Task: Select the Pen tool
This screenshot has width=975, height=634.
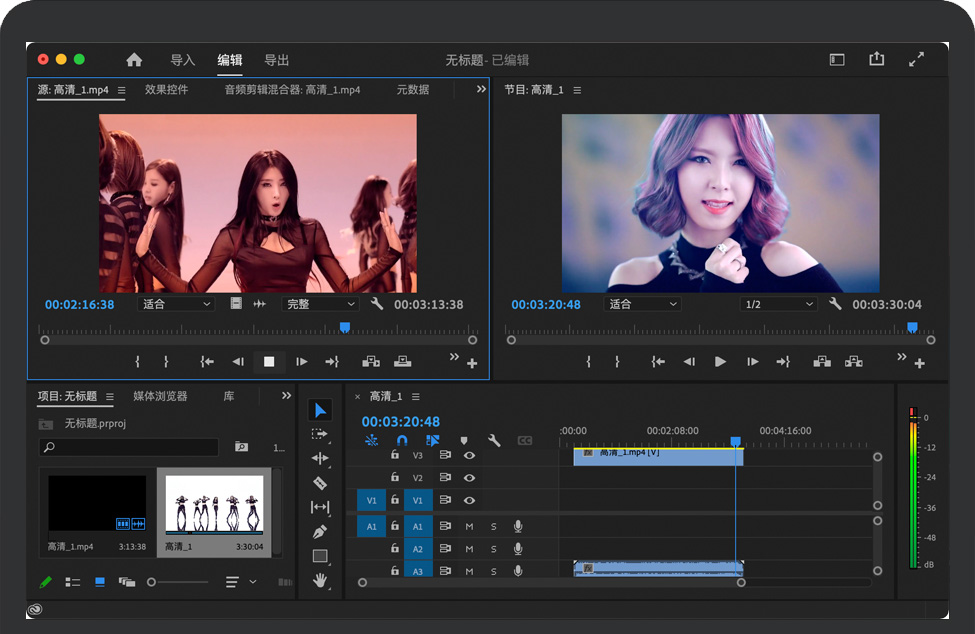Action: point(320,532)
